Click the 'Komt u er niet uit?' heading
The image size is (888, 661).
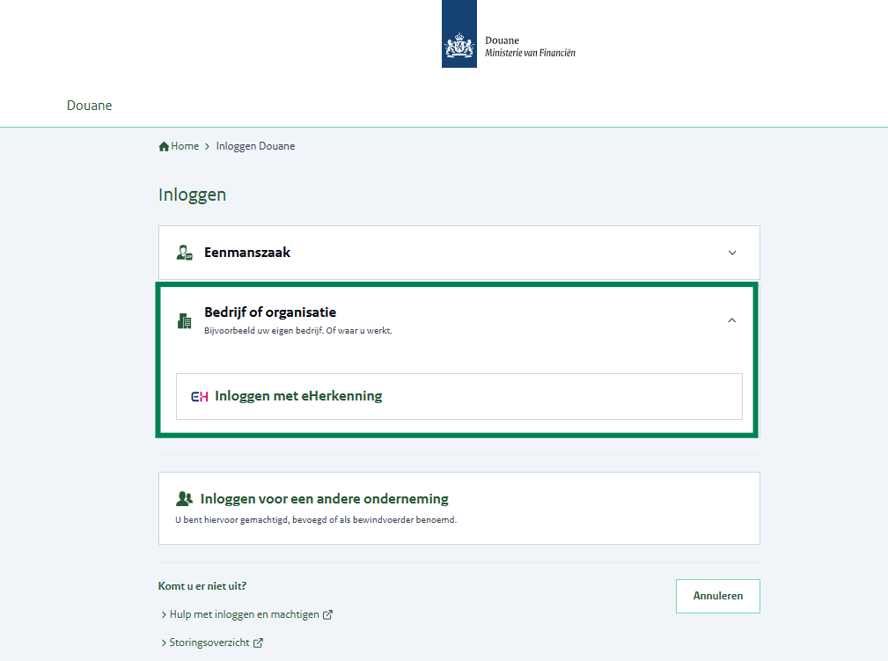point(202,586)
